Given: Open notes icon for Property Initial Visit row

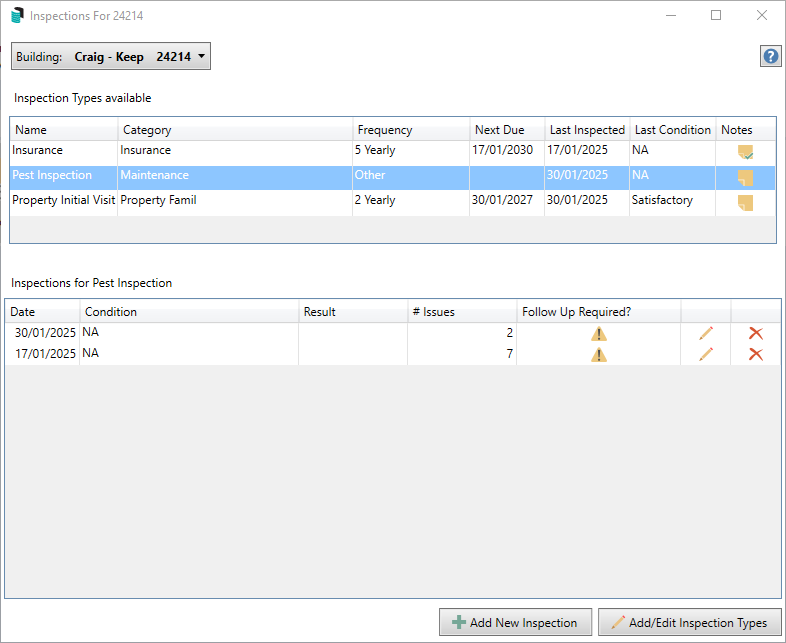Looking at the screenshot, I should (745, 203).
